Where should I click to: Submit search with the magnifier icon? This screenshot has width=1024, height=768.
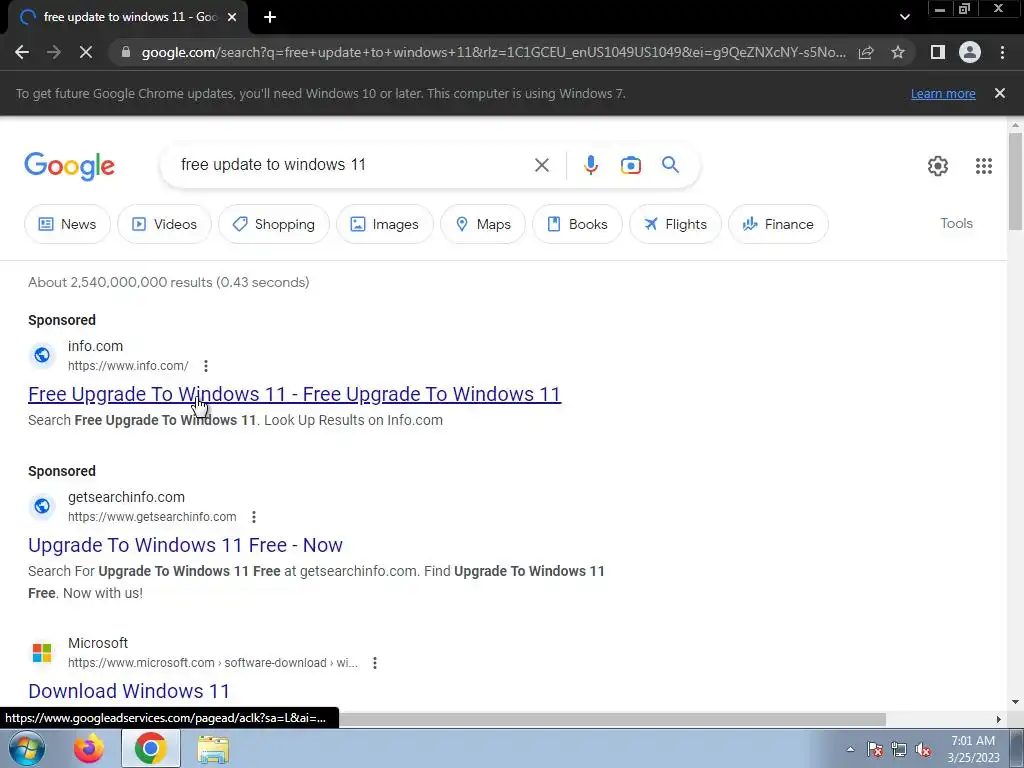(x=671, y=165)
